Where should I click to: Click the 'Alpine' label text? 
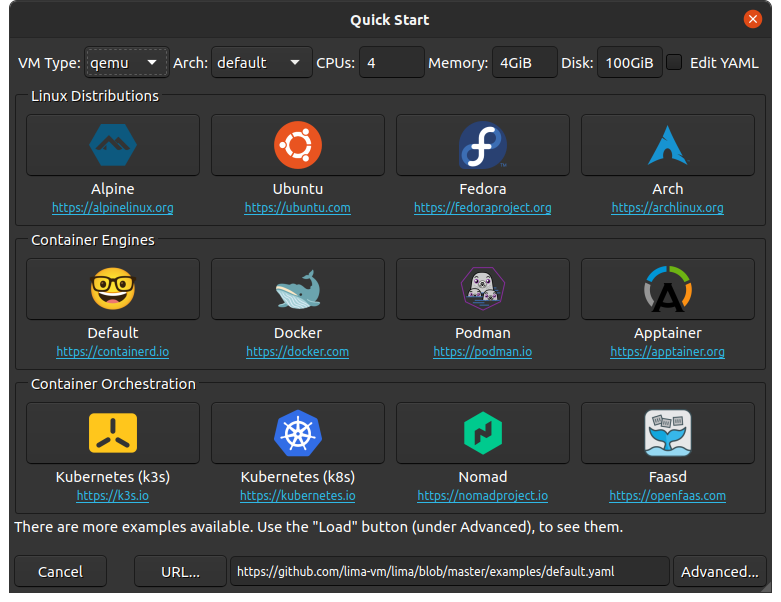[x=113, y=189]
